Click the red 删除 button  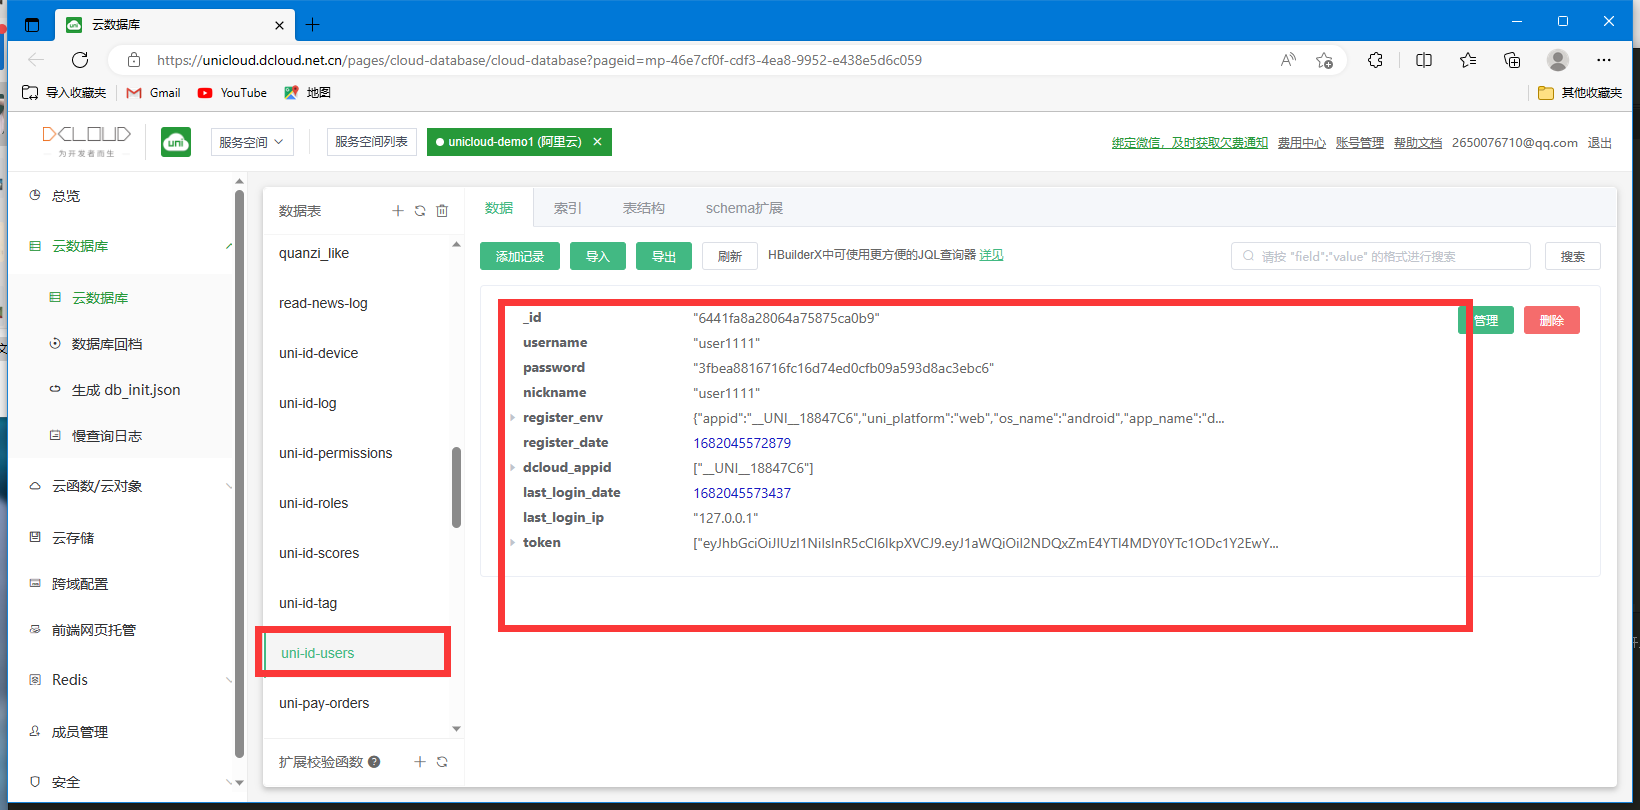click(x=1551, y=320)
